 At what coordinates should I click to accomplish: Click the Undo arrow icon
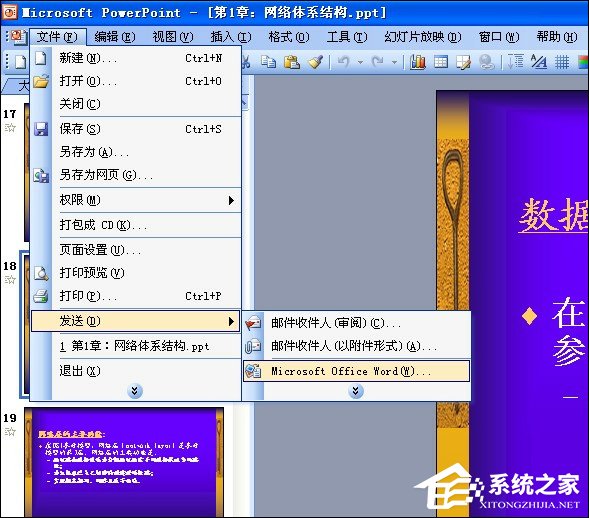343,62
